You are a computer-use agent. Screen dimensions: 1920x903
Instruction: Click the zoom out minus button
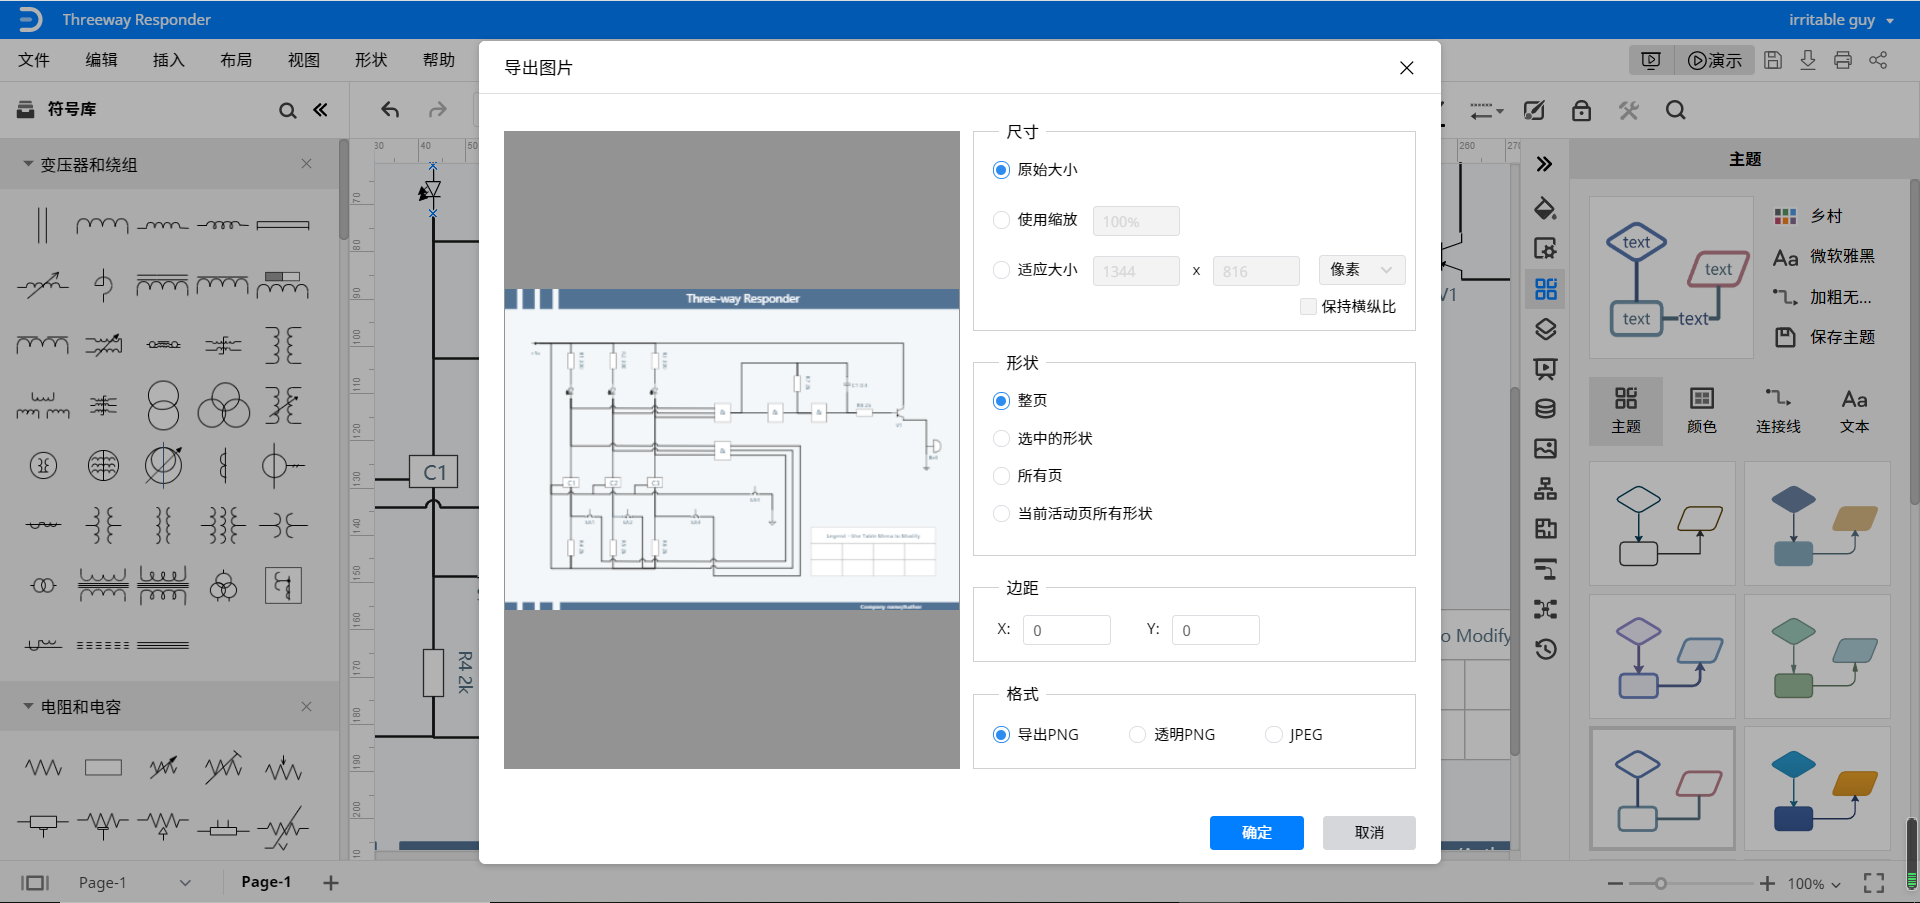coord(1615,884)
